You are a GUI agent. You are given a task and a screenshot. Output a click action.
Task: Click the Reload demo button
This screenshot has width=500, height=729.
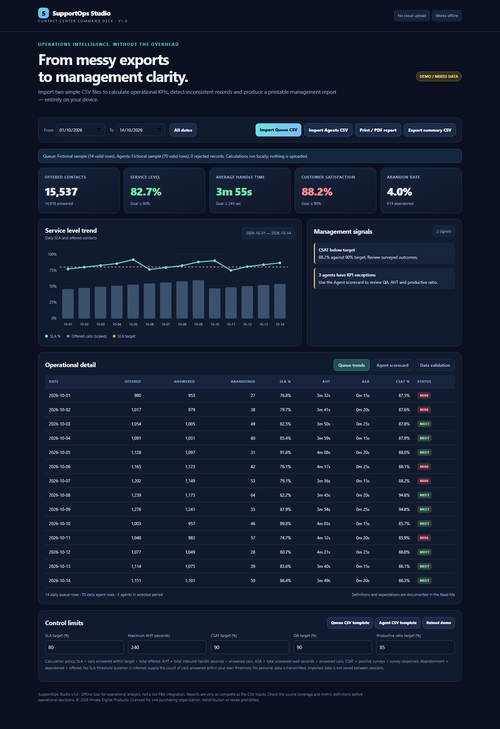[x=439, y=623]
